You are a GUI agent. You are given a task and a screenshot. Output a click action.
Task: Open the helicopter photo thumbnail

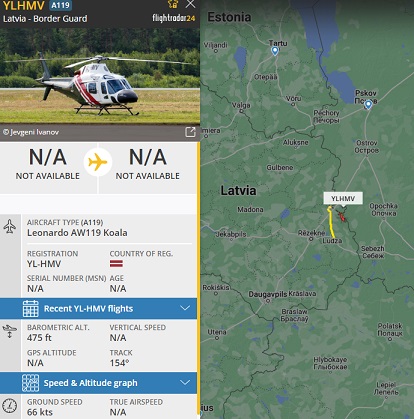(100, 76)
